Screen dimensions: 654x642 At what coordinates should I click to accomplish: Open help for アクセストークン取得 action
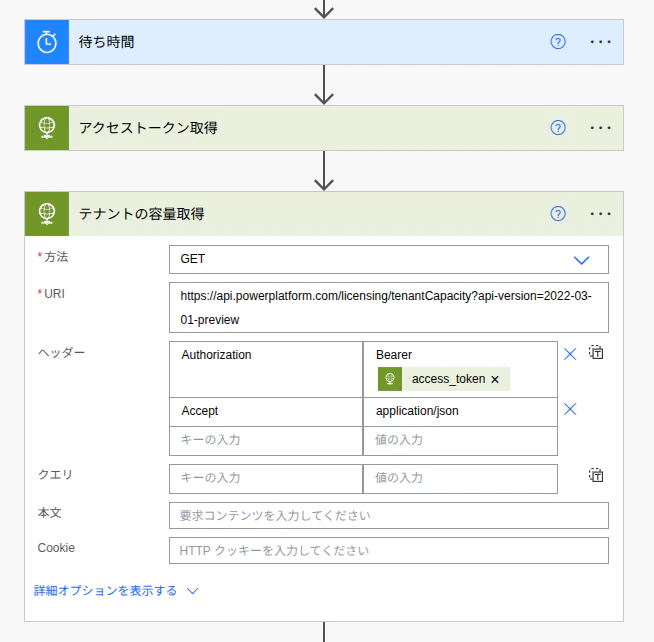point(558,128)
